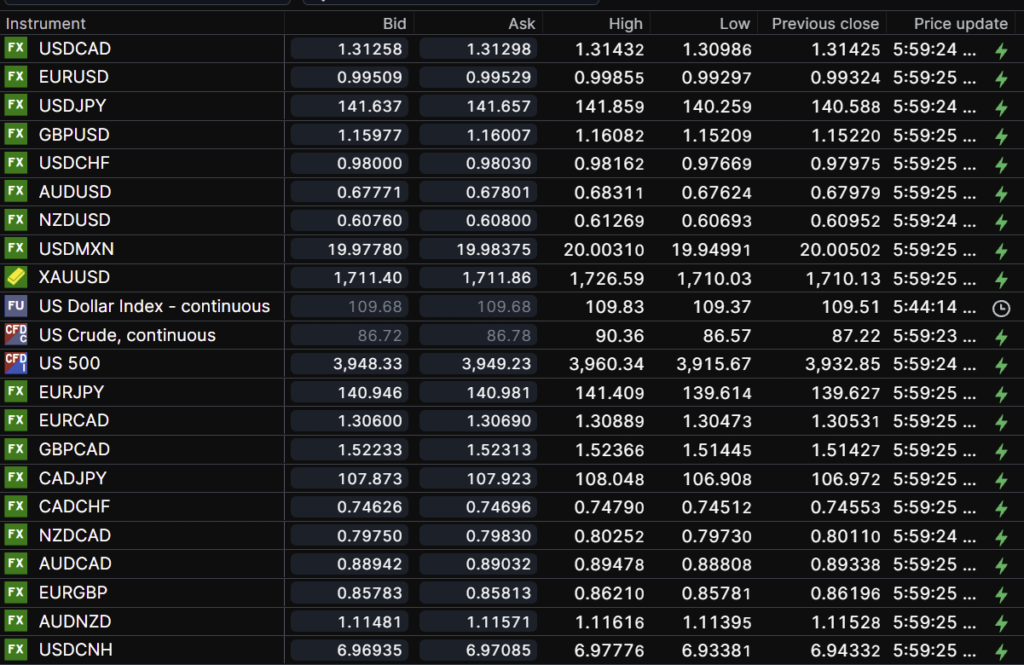Click the FU icon for US Dollar Index
Image resolution: width=1024 pixels, height=665 pixels.
[x=15, y=306]
